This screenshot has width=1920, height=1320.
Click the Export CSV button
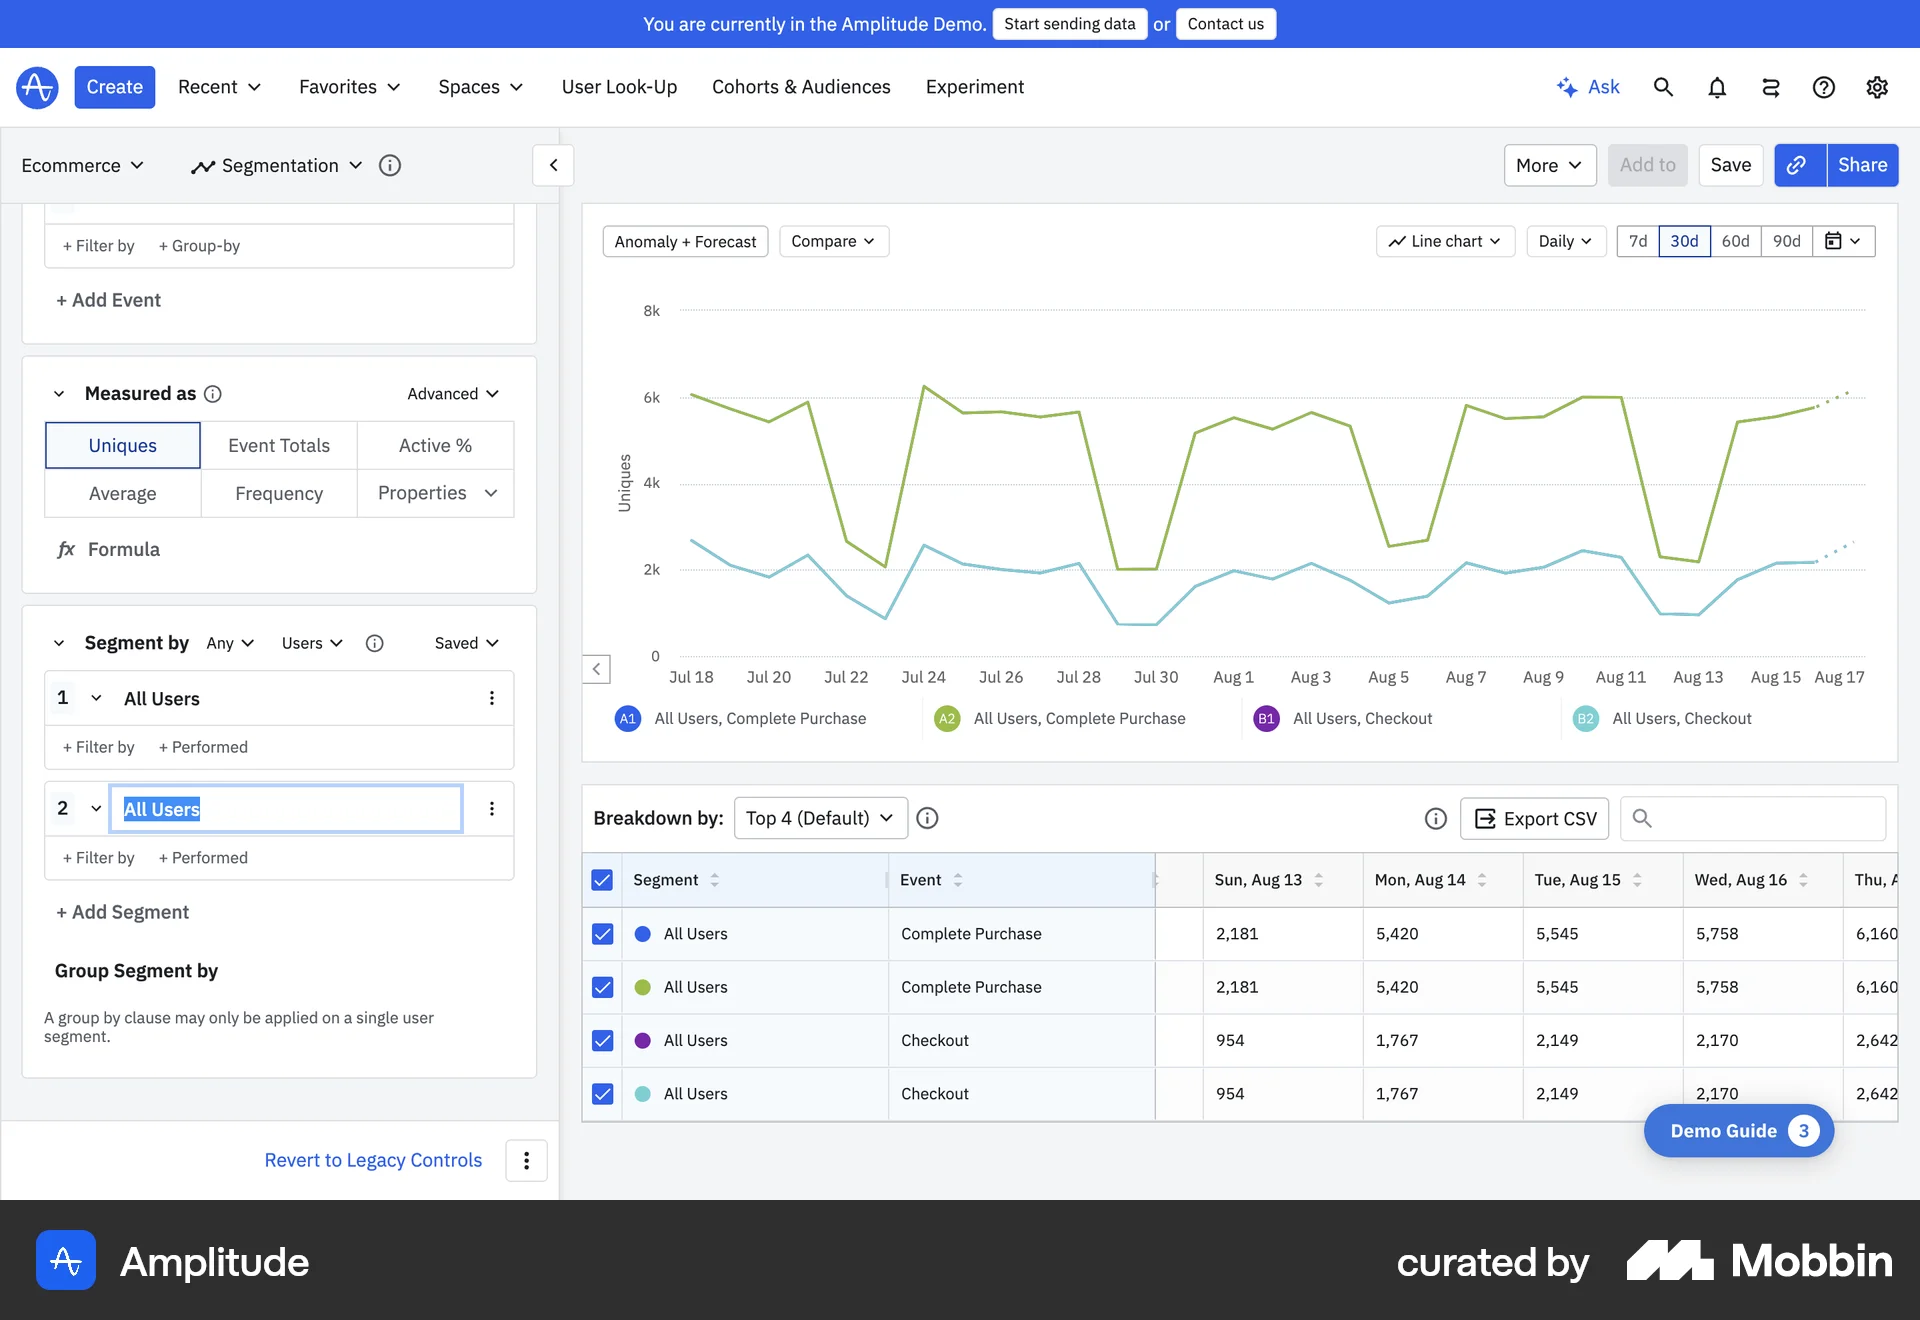1535,818
